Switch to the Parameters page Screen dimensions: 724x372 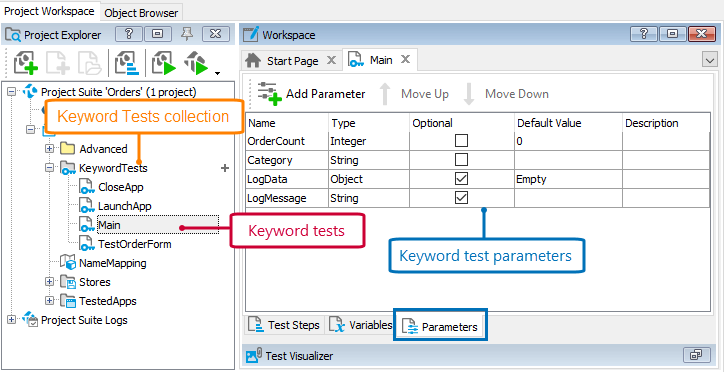[x=440, y=327]
